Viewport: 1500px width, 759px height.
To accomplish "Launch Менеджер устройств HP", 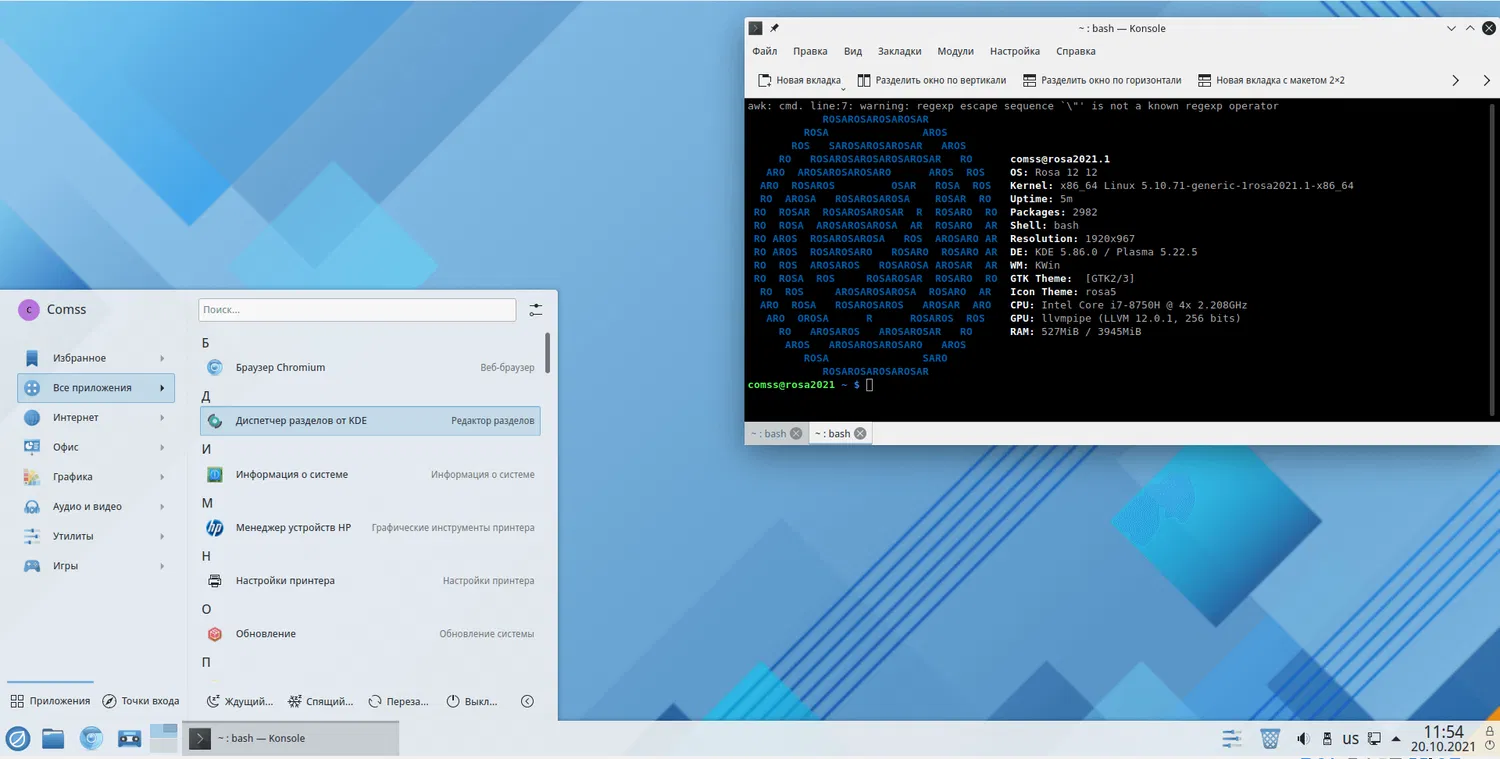I will 370,527.
